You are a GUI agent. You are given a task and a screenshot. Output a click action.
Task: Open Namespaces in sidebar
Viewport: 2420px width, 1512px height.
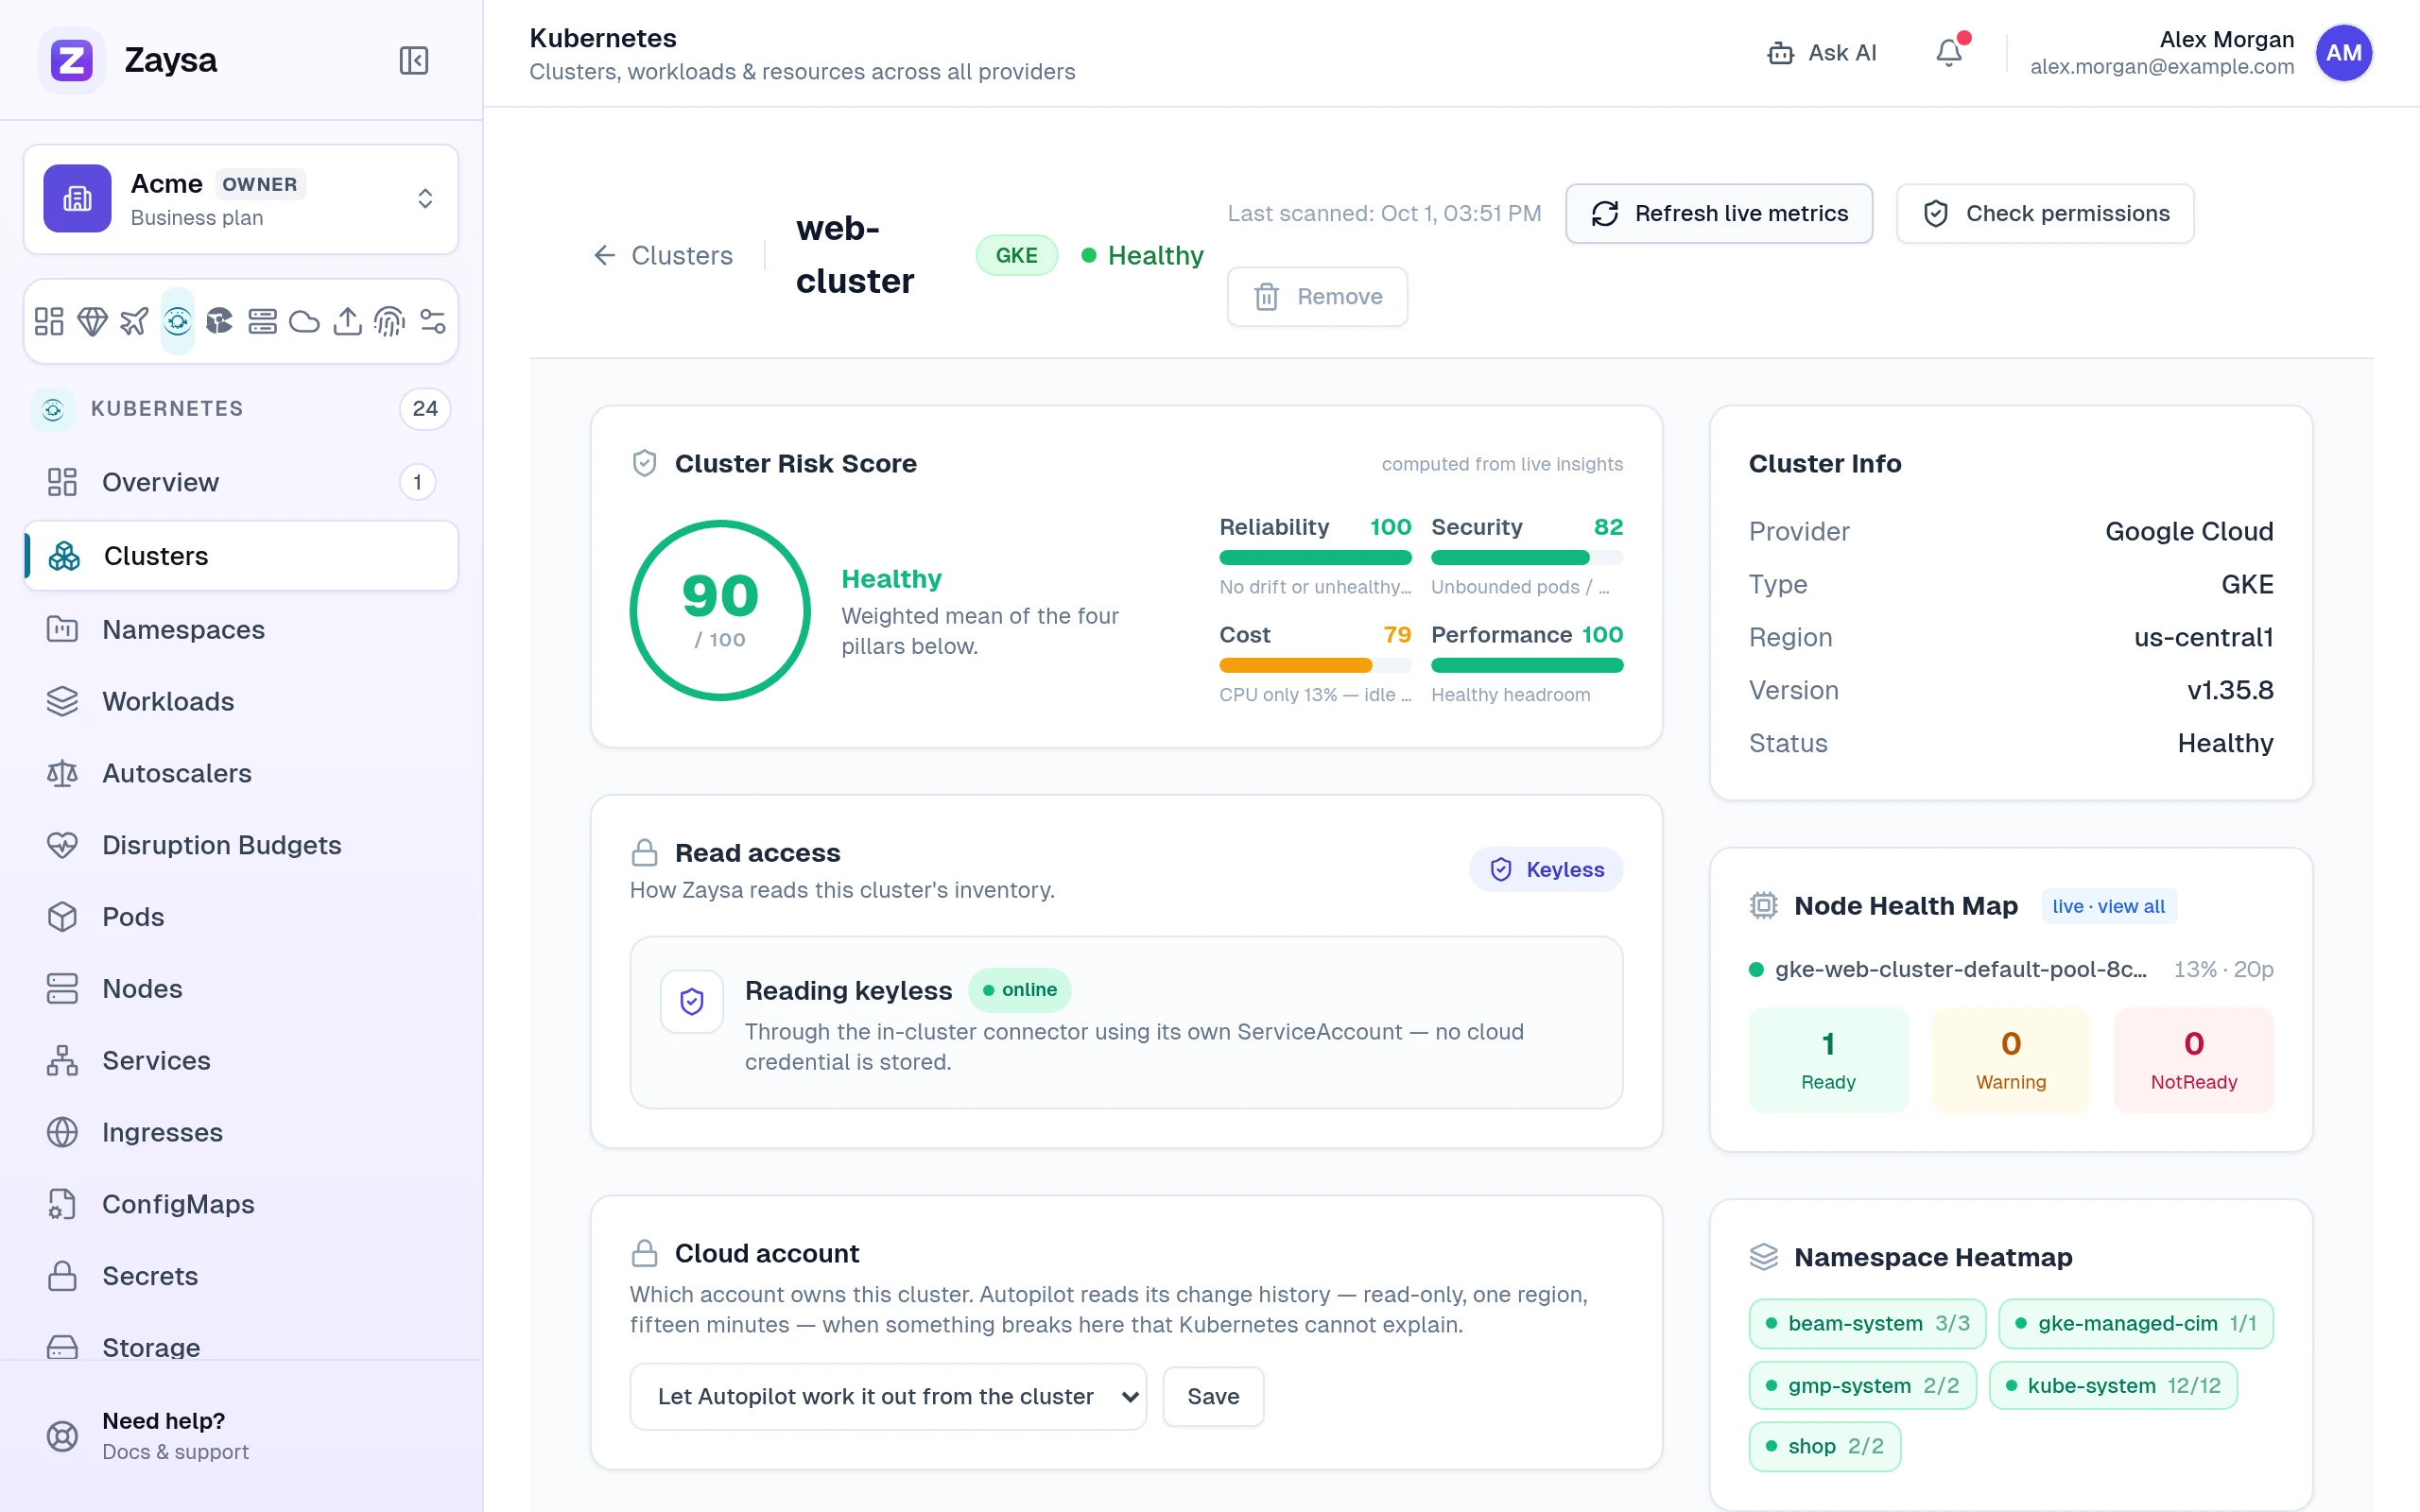pos(241,629)
